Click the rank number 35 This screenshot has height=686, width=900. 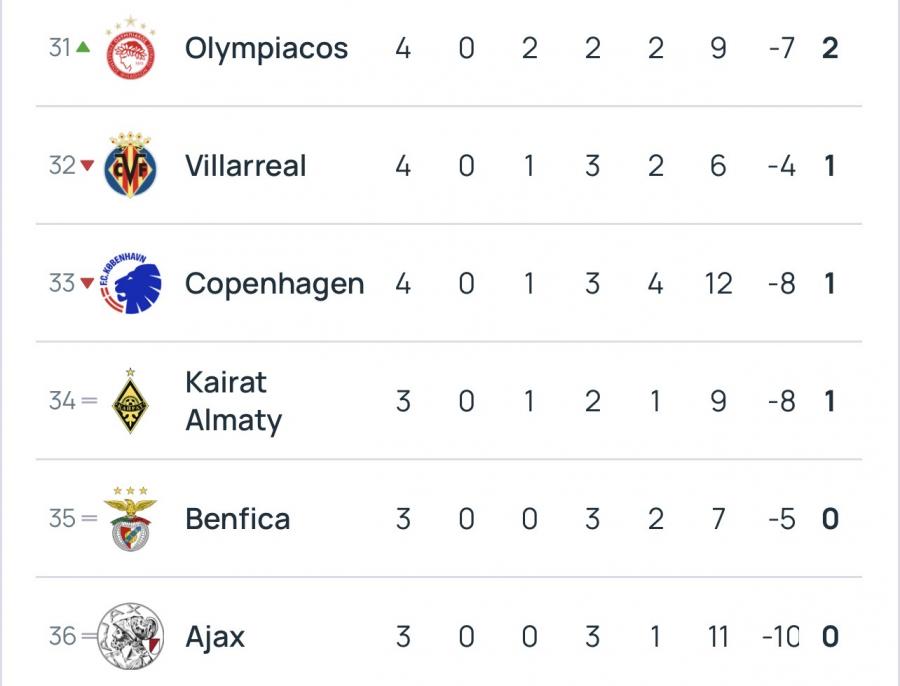point(61,519)
